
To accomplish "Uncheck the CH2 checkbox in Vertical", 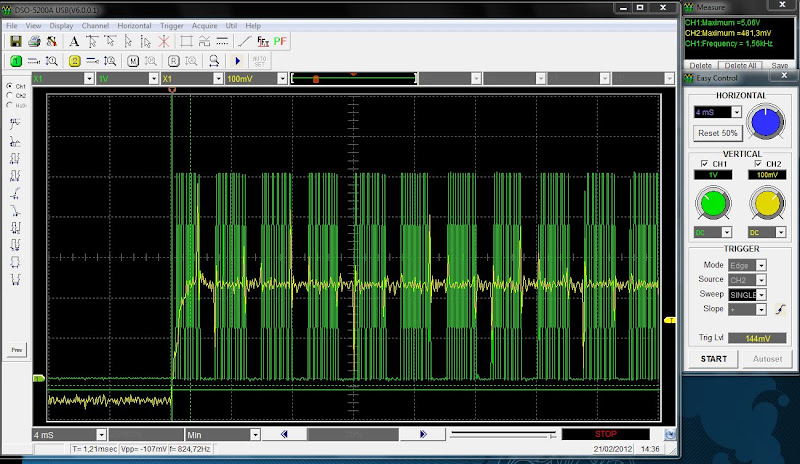I will pyautogui.click(x=758, y=164).
